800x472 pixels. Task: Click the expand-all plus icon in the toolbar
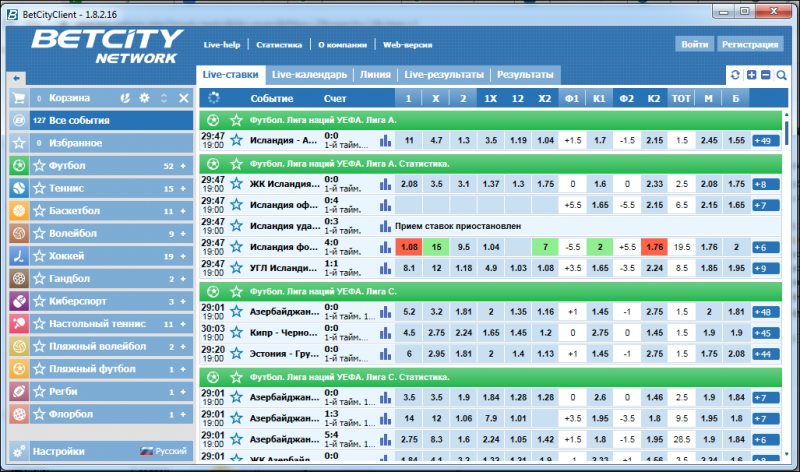click(x=752, y=75)
